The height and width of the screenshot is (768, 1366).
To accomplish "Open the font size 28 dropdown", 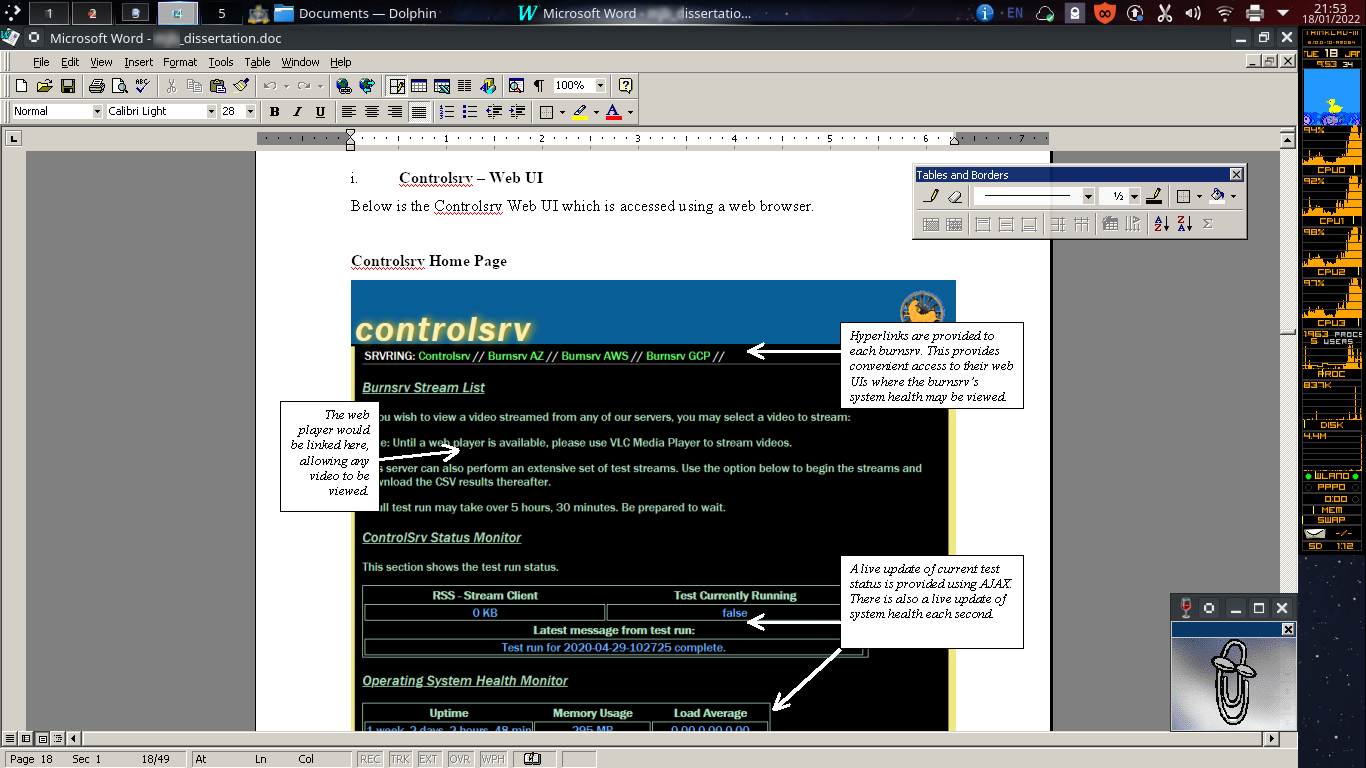I will tap(250, 111).
